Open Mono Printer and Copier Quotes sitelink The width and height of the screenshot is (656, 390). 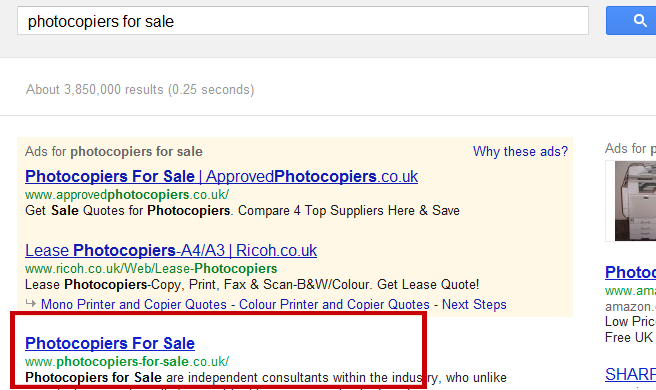(x=134, y=304)
